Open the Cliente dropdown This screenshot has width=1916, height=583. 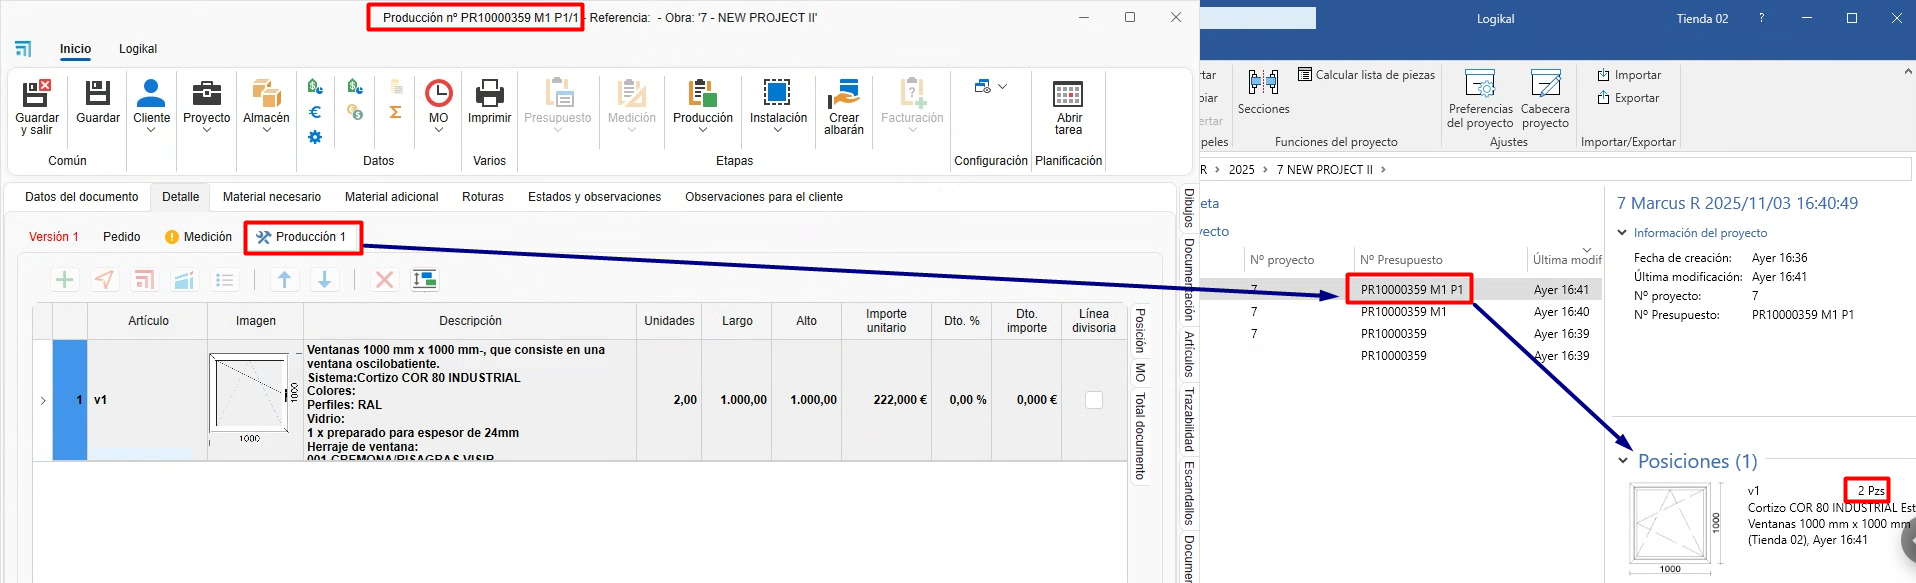pos(151,129)
